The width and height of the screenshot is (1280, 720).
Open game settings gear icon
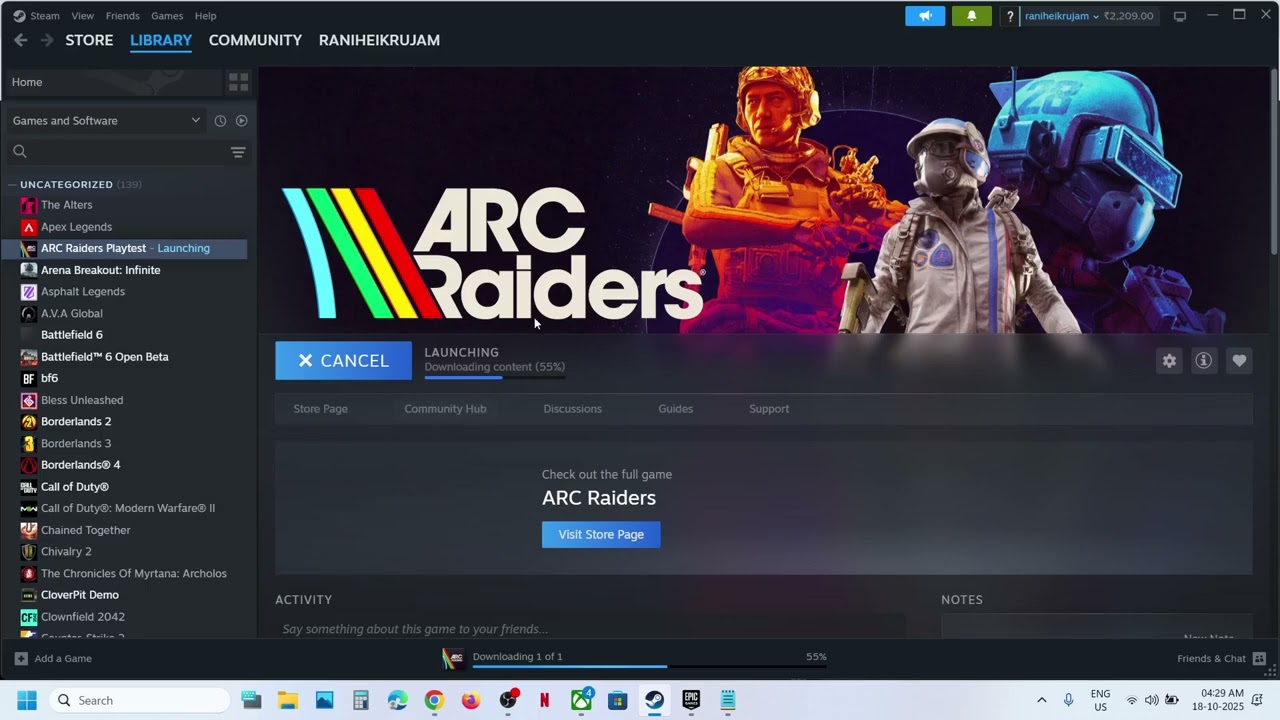point(1169,361)
